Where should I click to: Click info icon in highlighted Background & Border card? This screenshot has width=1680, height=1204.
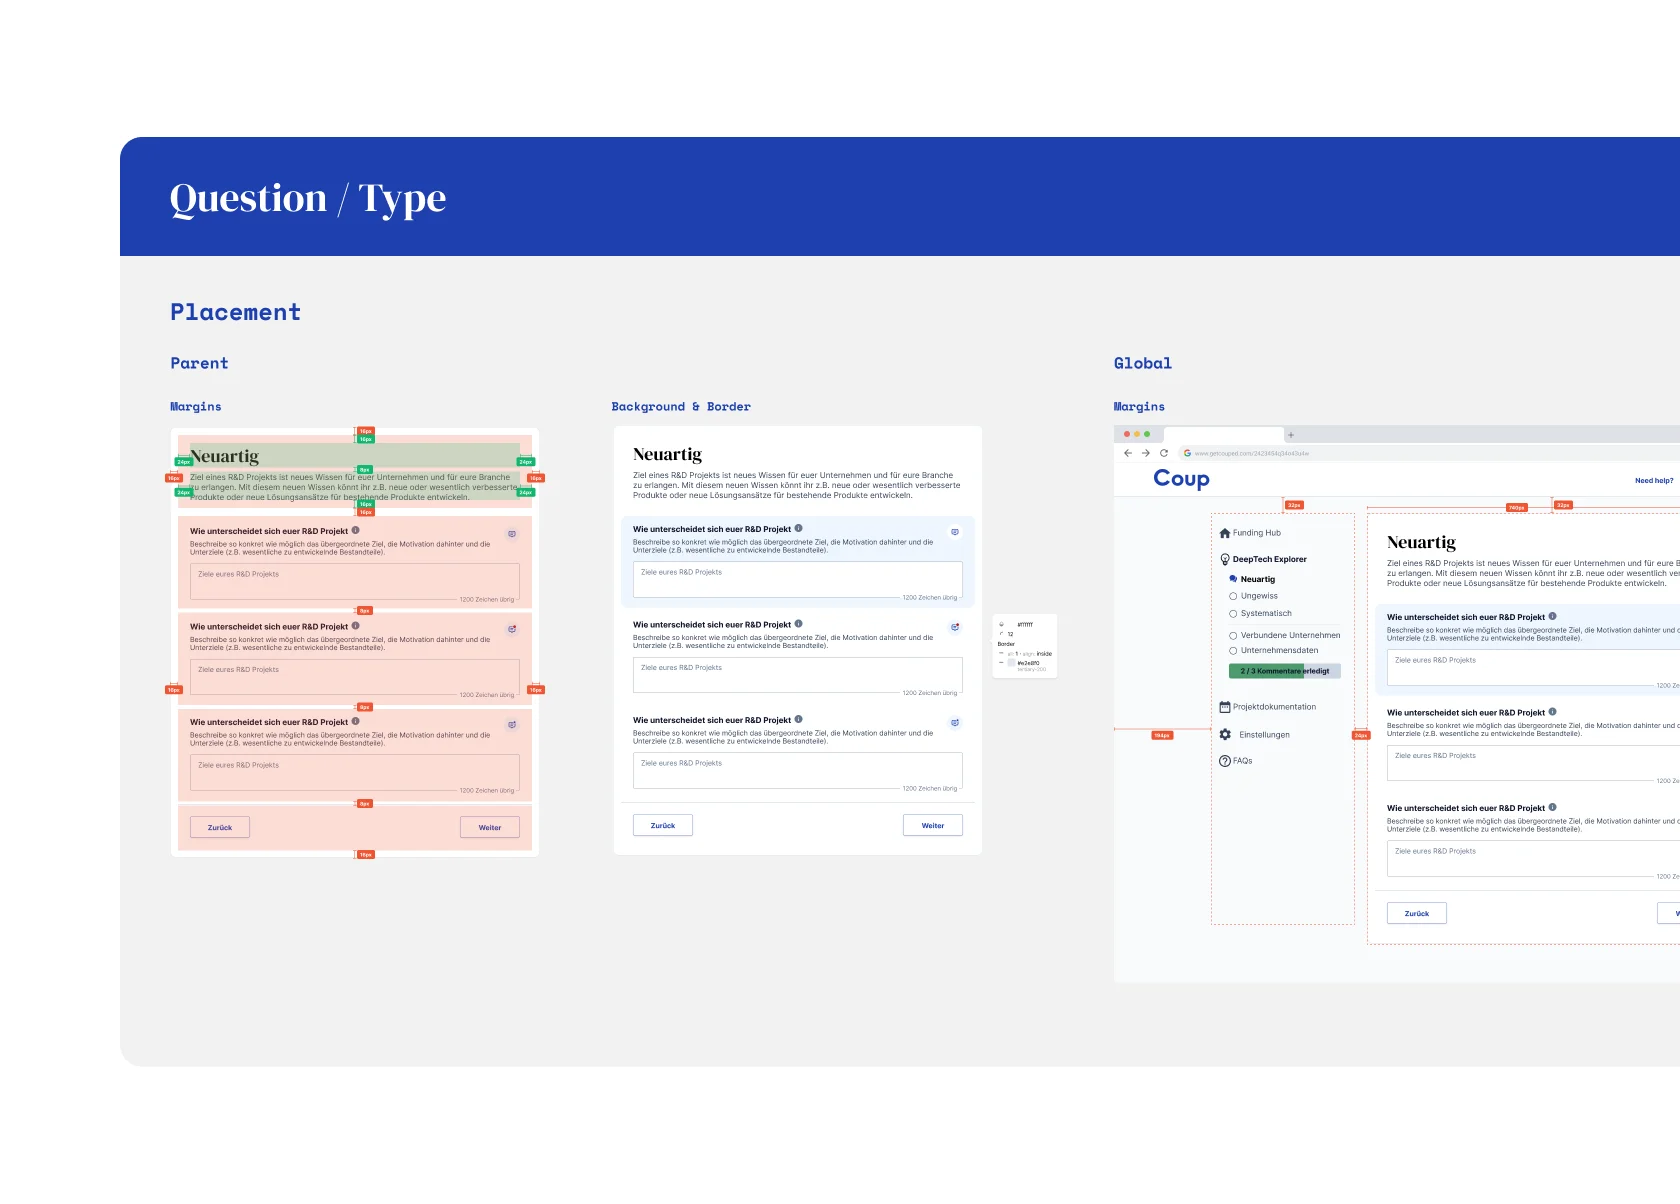(x=799, y=528)
